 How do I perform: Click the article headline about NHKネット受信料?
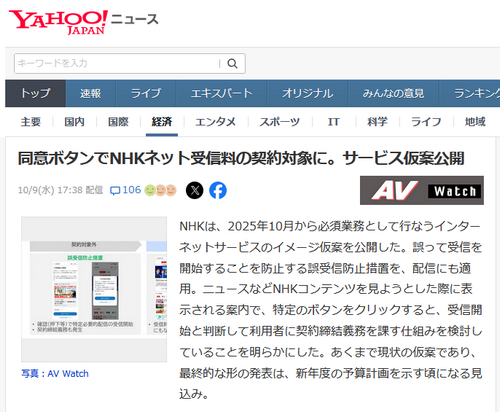[x=241, y=158]
